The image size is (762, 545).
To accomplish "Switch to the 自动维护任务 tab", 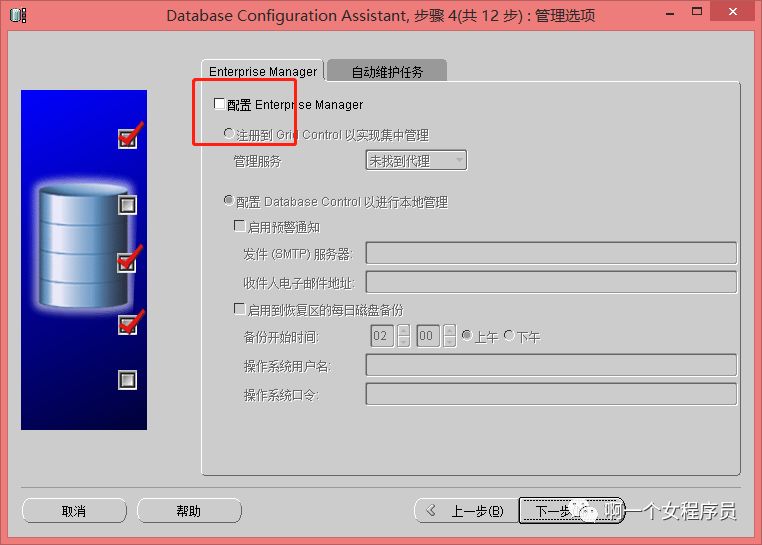I will tap(387, 71).
